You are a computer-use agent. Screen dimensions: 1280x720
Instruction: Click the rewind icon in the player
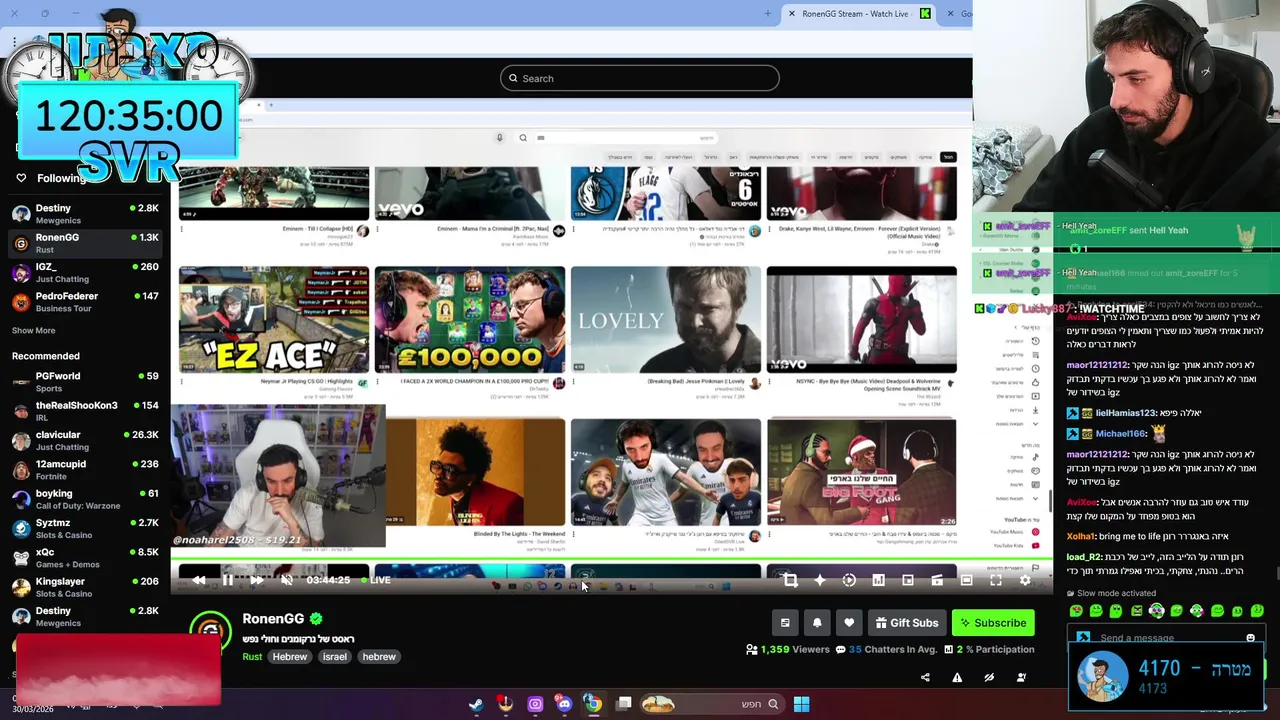199,580
